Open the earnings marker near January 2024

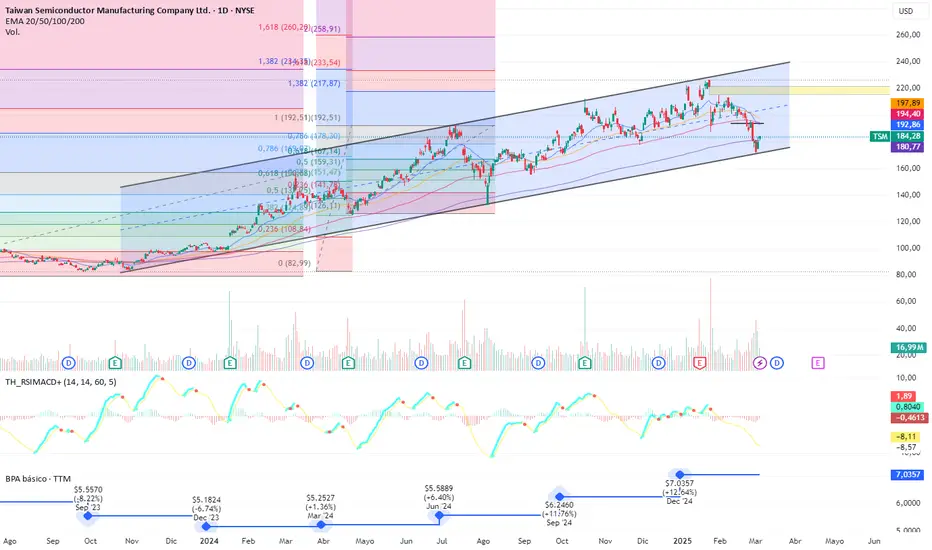pyautogui.click(x=230, y=363)
